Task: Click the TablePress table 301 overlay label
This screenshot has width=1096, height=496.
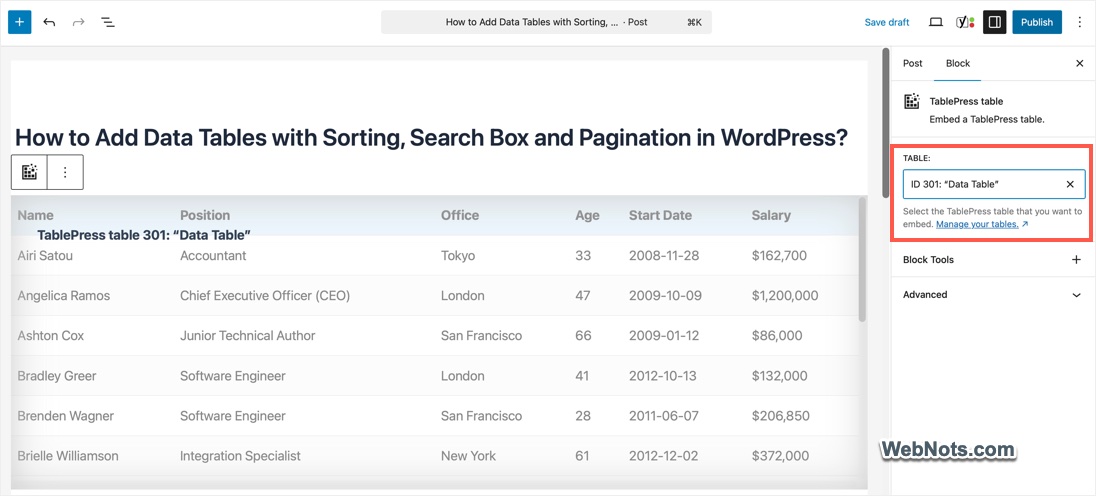Action: (144, 235)
